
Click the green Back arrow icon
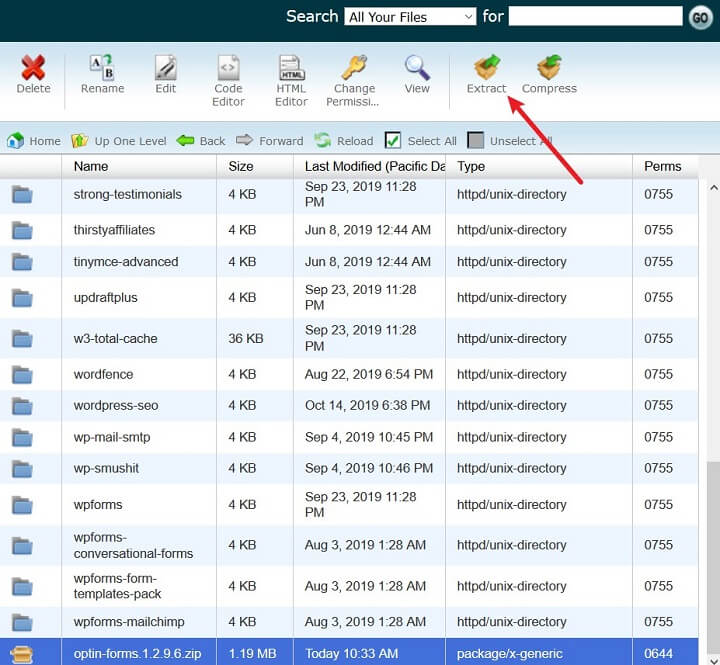(x=185, y=140)
